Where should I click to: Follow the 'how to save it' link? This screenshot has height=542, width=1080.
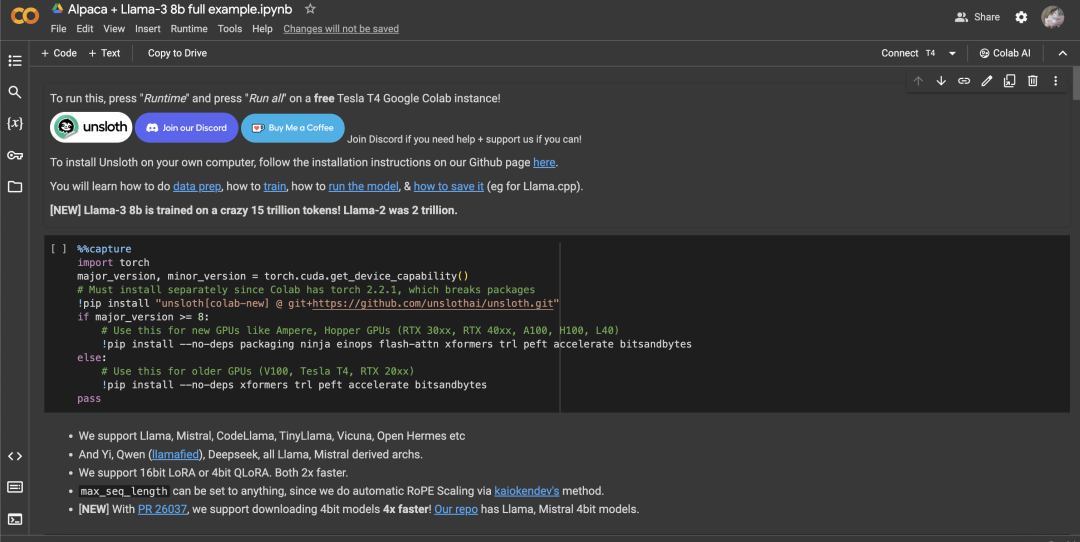448,187
